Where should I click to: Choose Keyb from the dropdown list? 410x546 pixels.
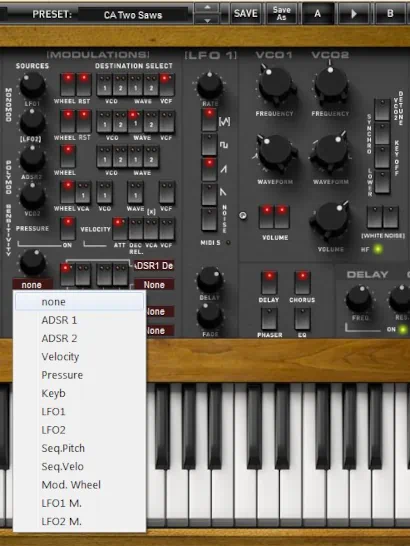tap(79, 393)
